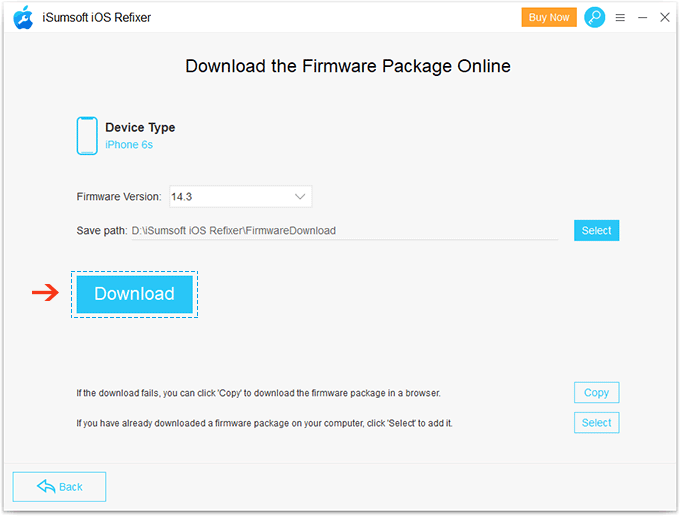Click the Device Type heading
This screenshot has width=680, height=516.
pyautogui.click(x=140, y=127)
